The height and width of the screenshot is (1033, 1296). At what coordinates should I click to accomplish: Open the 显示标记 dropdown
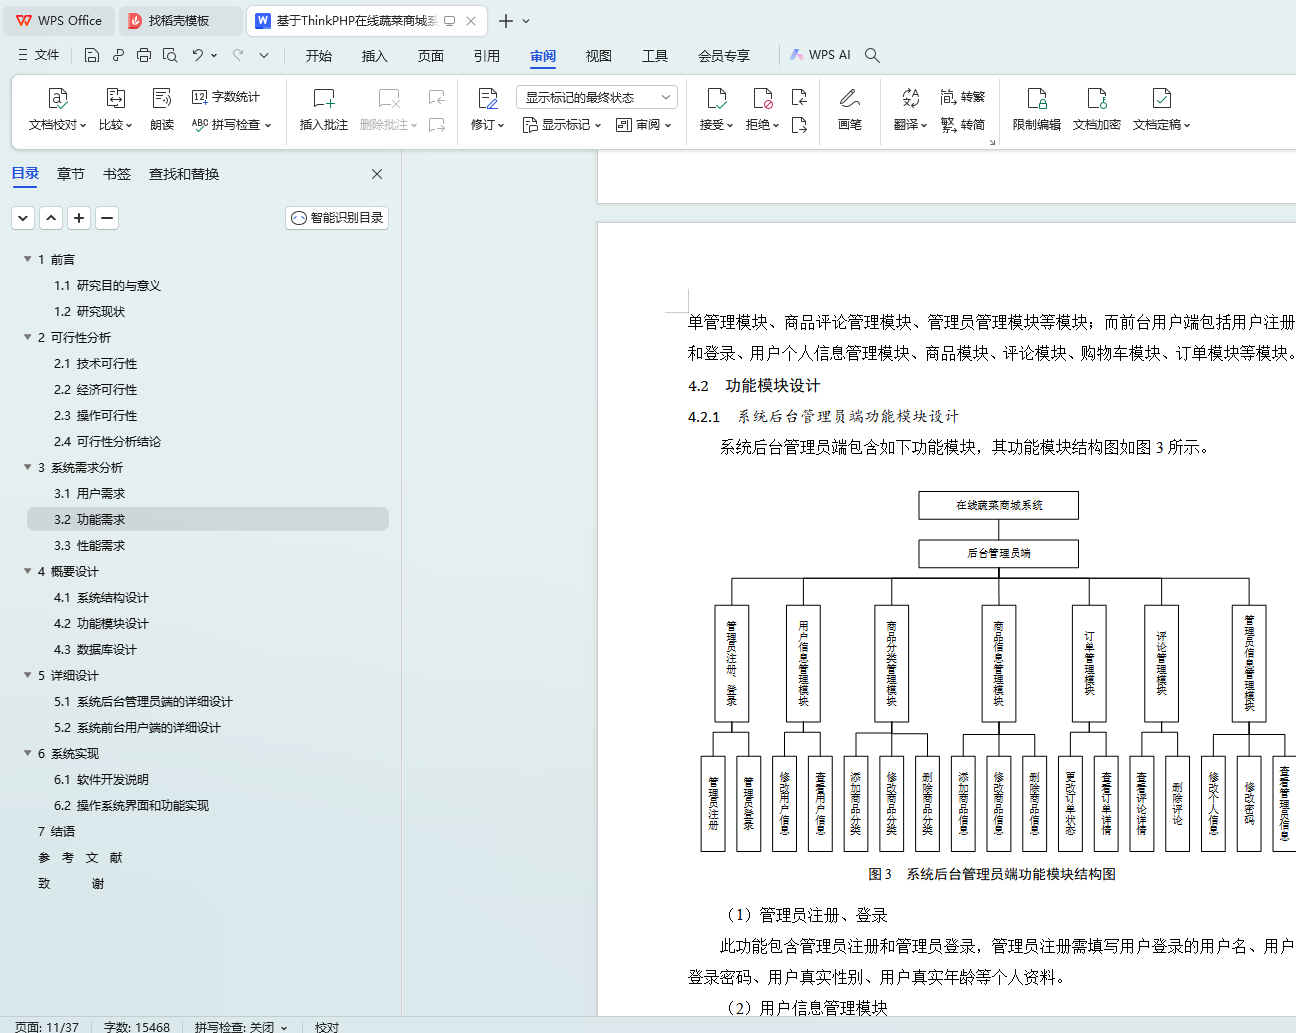[562, 125]
